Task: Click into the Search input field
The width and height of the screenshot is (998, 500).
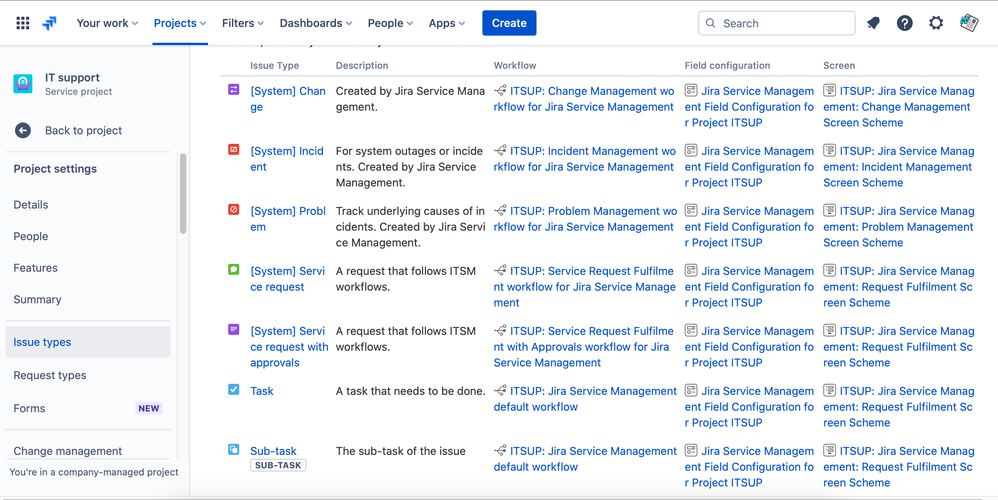Action: tap(777, 23)
